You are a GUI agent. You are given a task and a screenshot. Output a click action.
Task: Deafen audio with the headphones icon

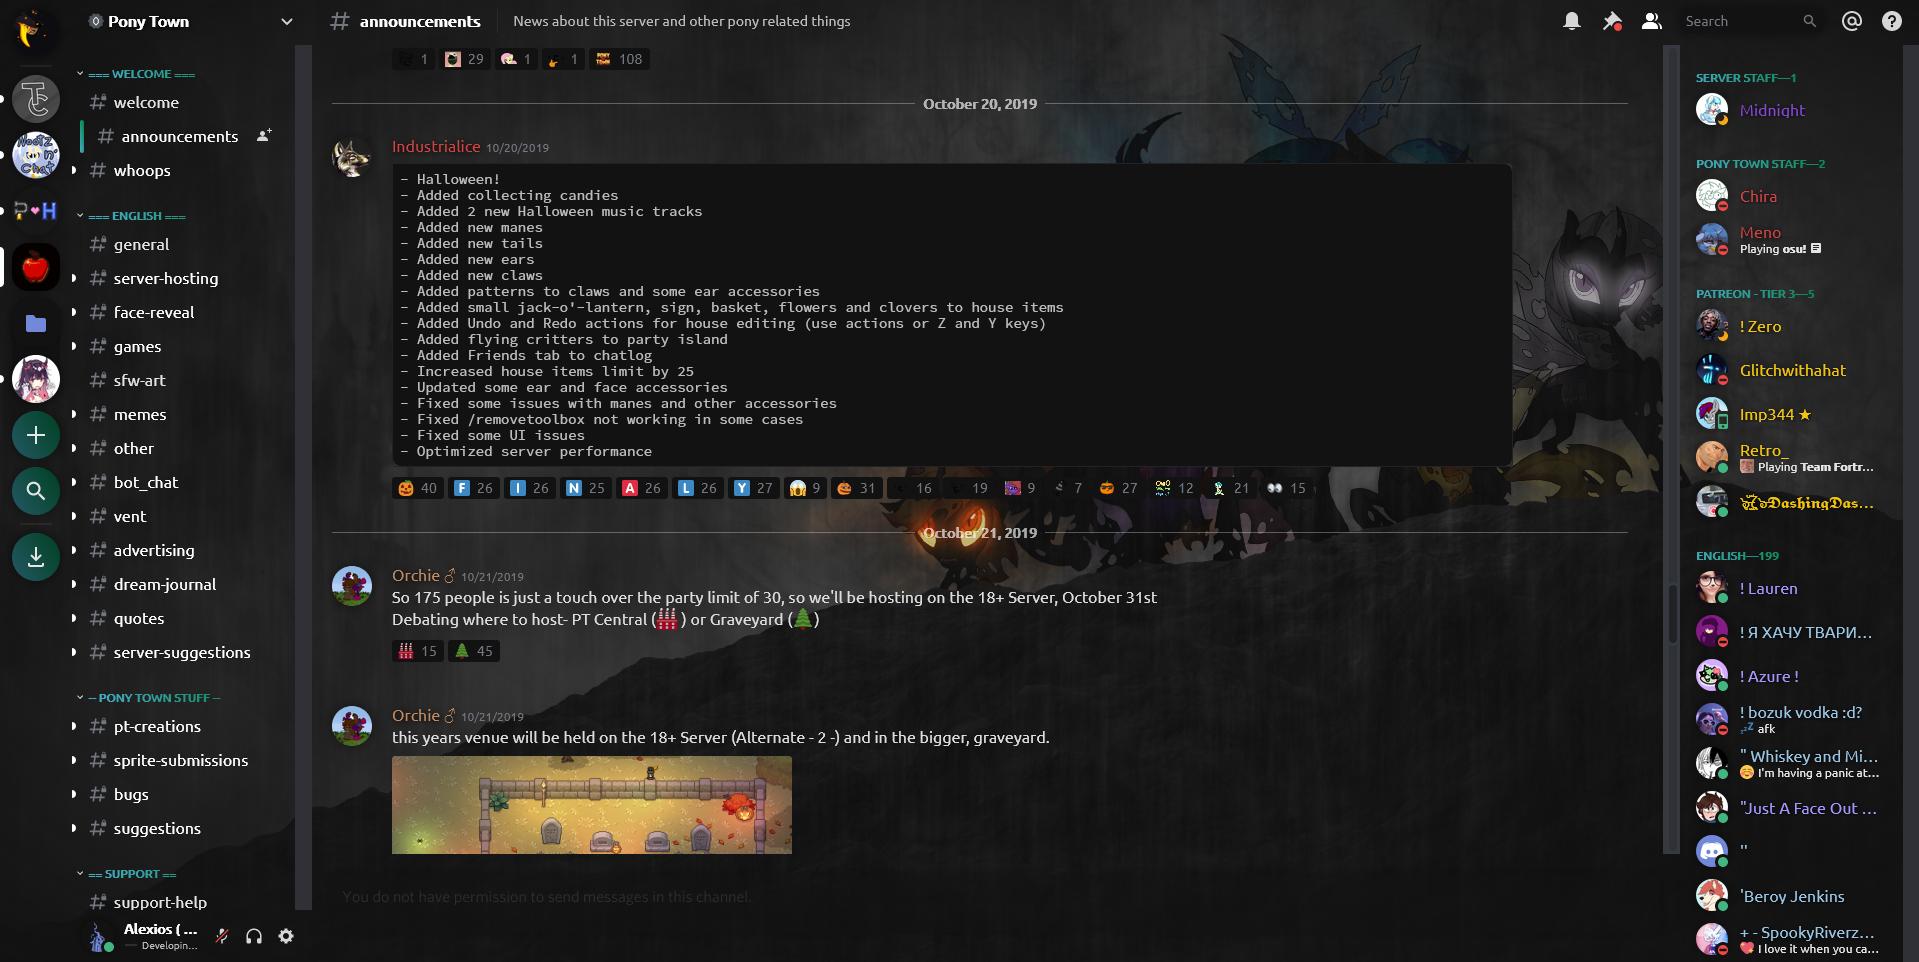coord(253,936)
